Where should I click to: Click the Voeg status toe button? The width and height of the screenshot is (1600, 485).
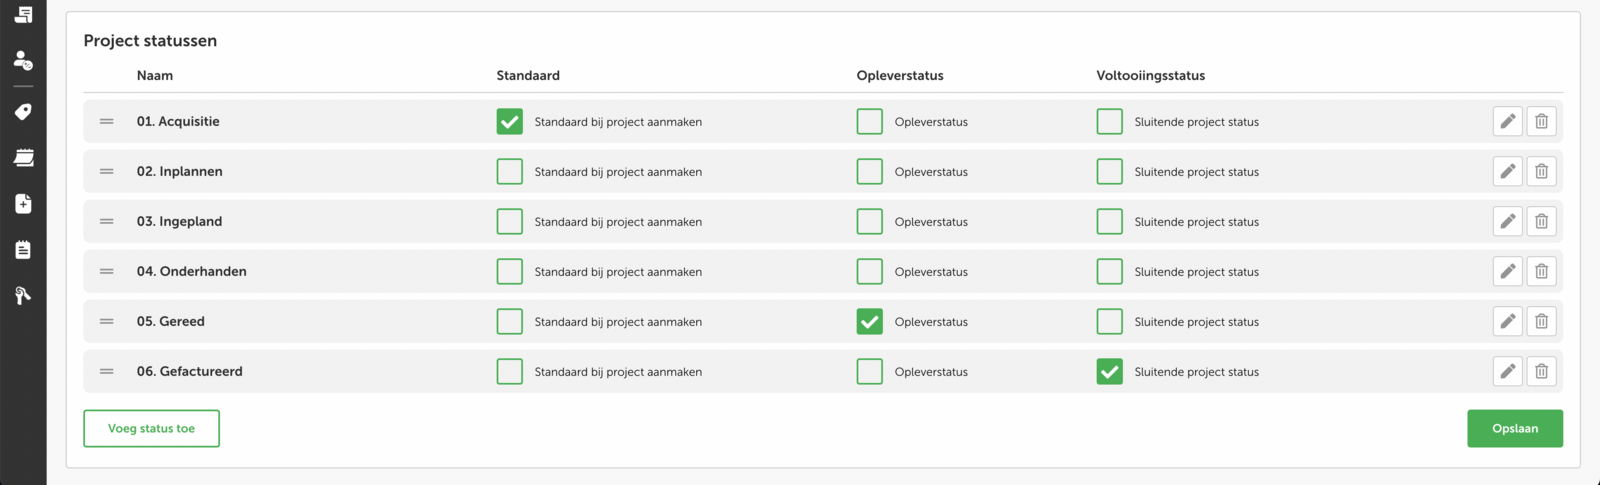click(x=151, y=429)
